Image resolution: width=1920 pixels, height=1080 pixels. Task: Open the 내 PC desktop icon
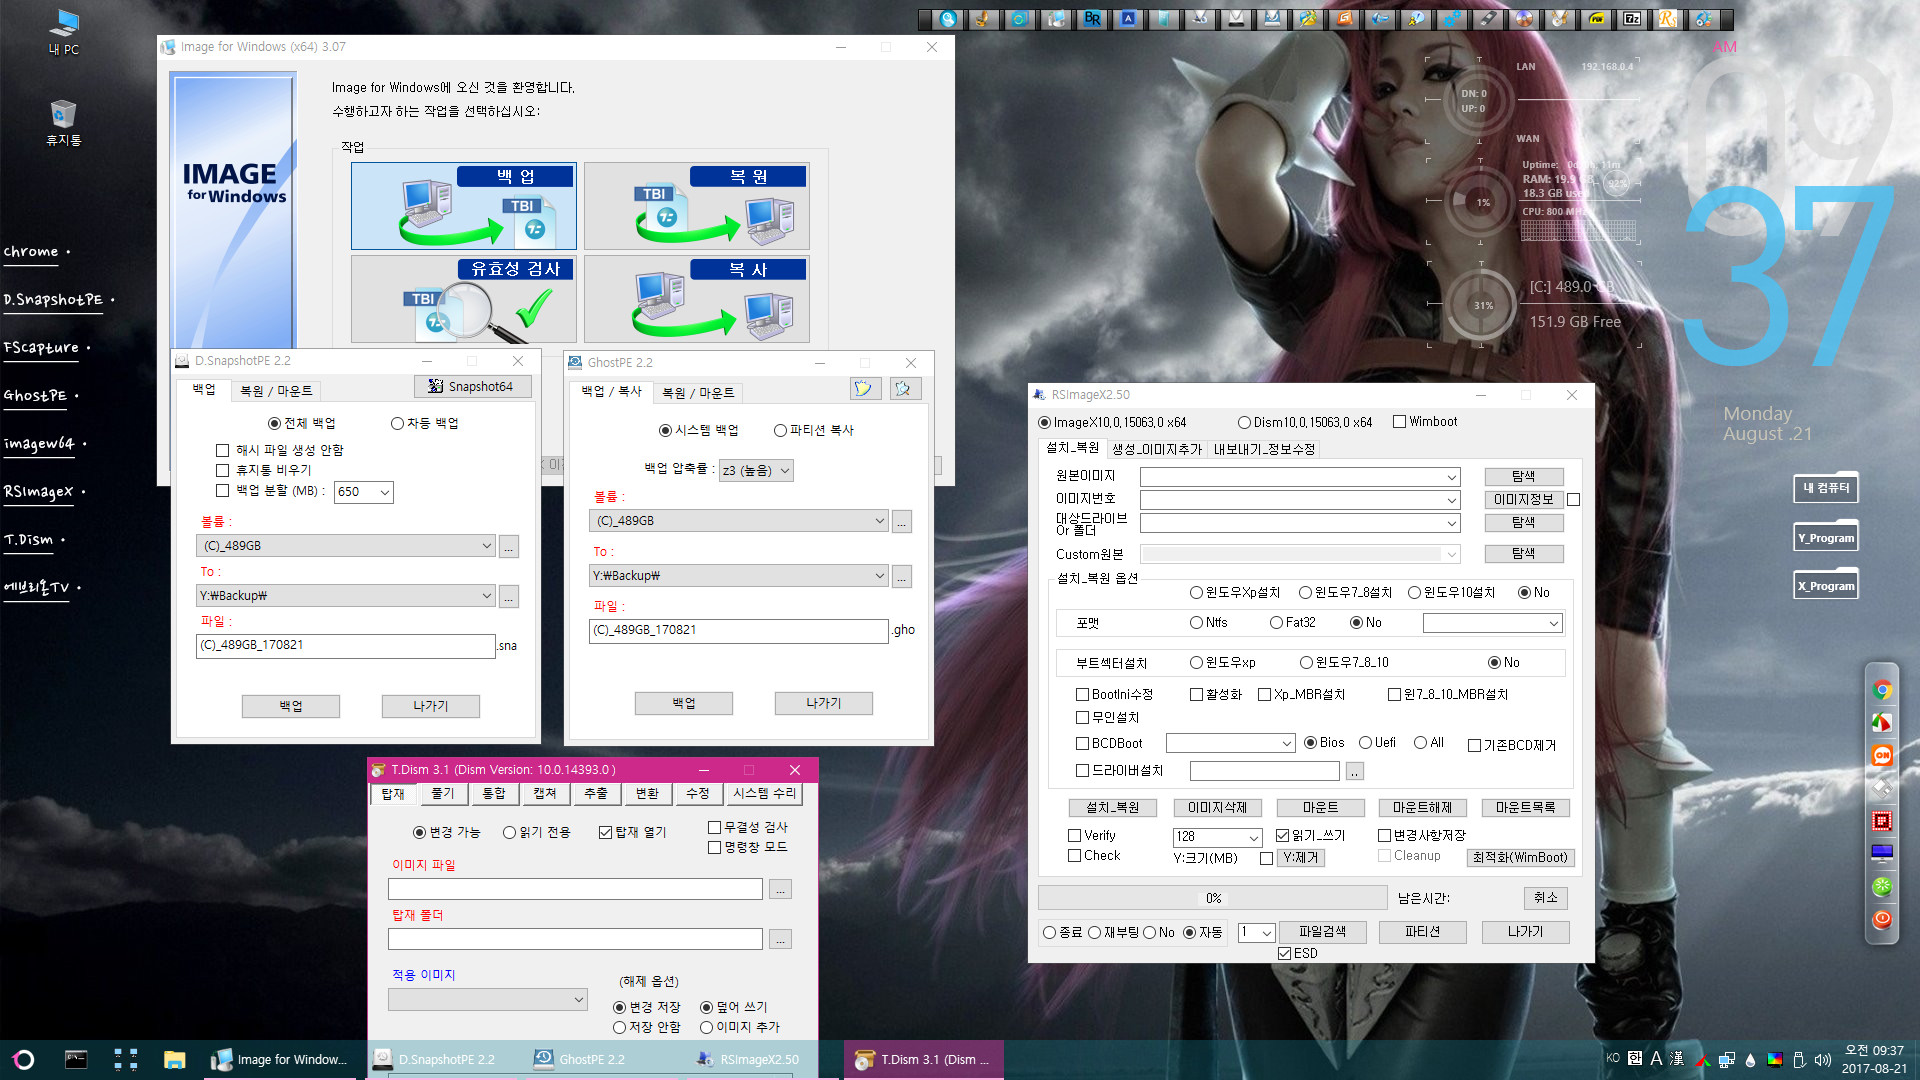[64, 31]
